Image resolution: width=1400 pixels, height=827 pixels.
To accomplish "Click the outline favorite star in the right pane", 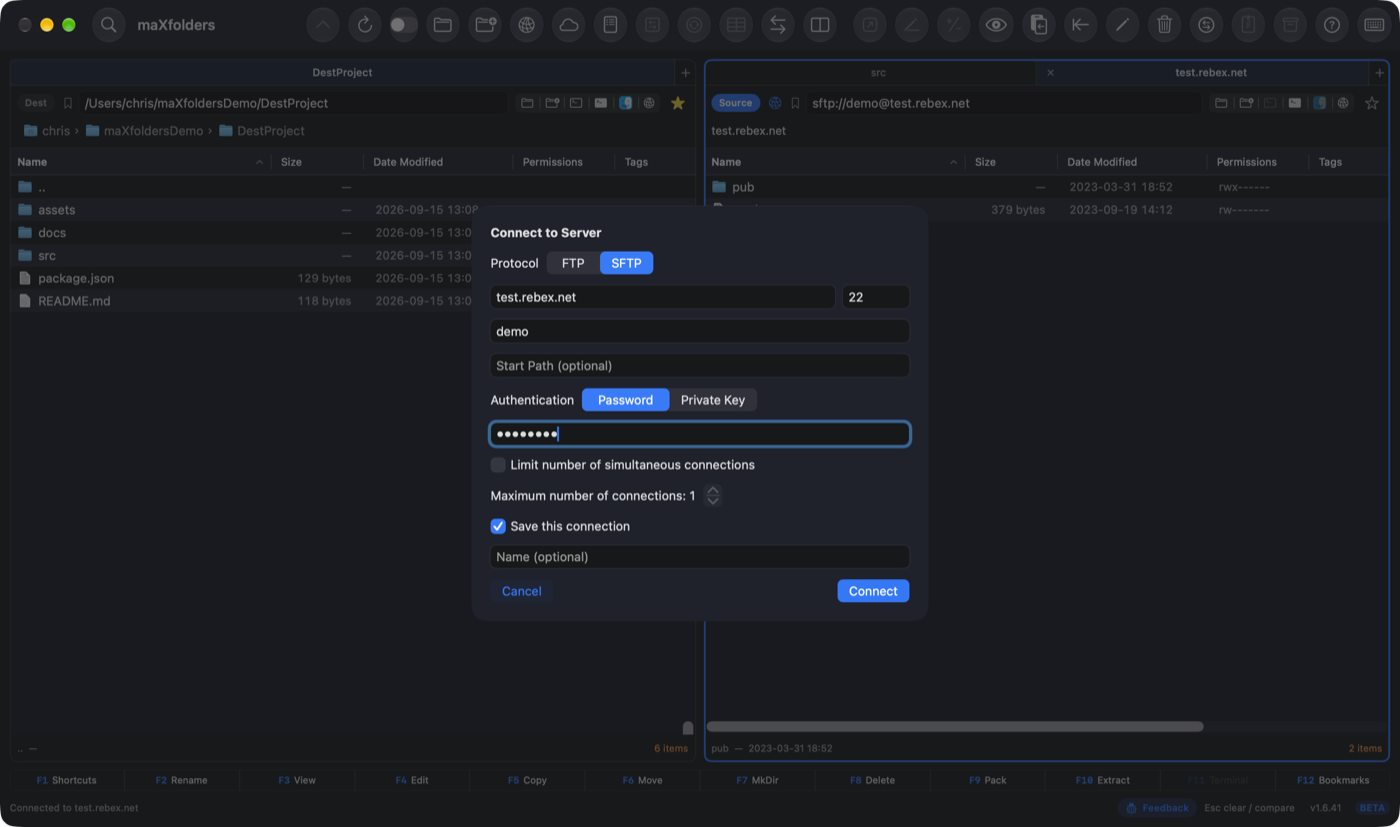I will [x=1372, y=103].
